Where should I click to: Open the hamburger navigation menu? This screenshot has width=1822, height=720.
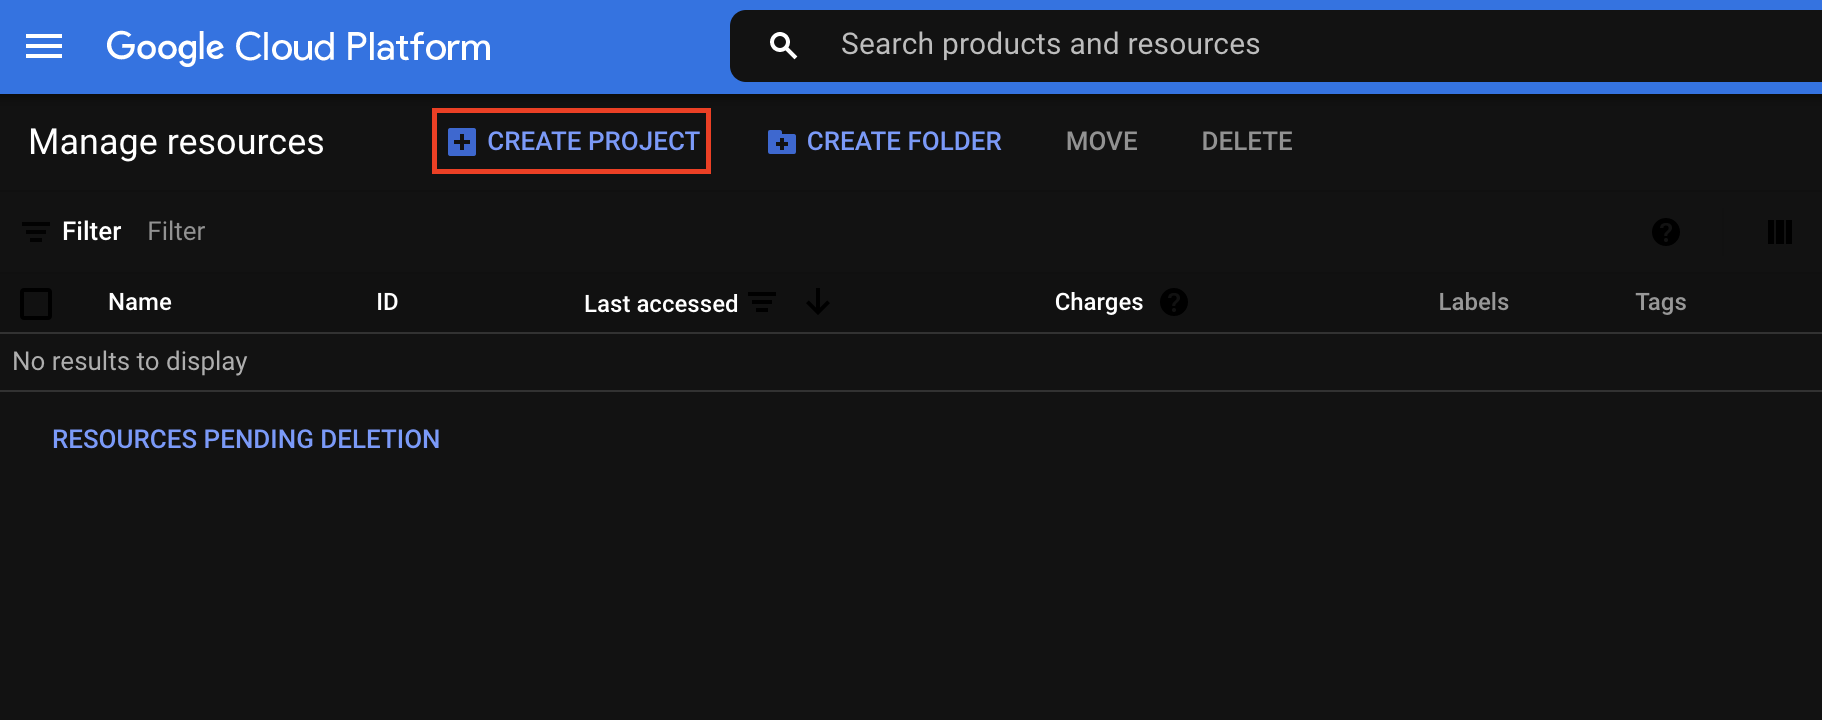pyautogui.click(x=44, y=46)
